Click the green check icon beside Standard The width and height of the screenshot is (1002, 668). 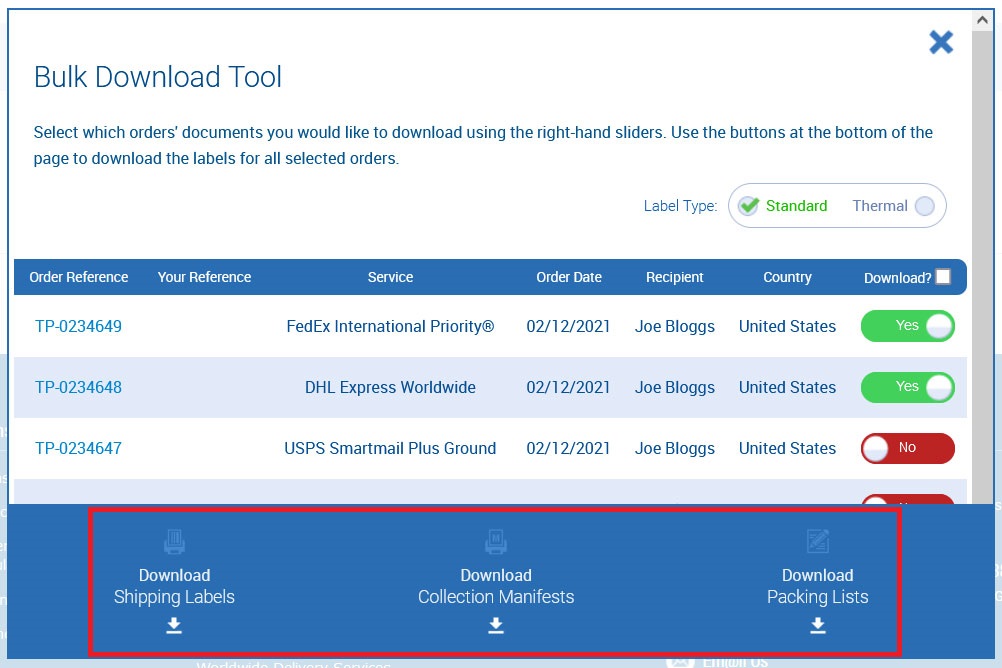[x=748, y=206]
